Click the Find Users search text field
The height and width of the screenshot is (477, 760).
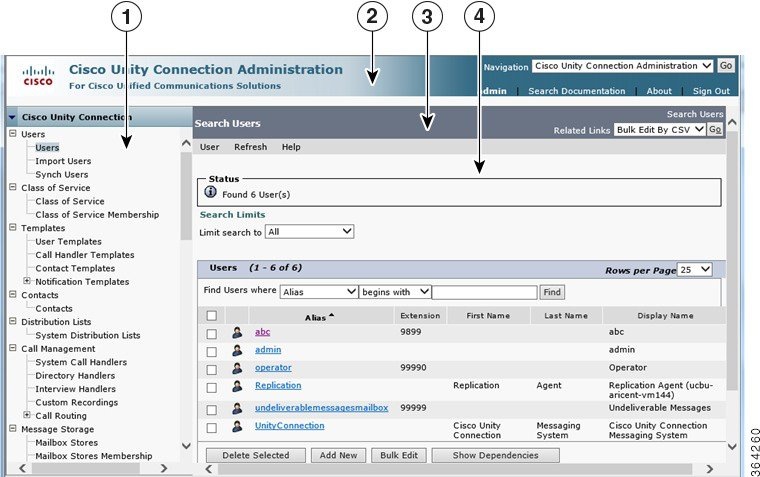pos(484,292)
